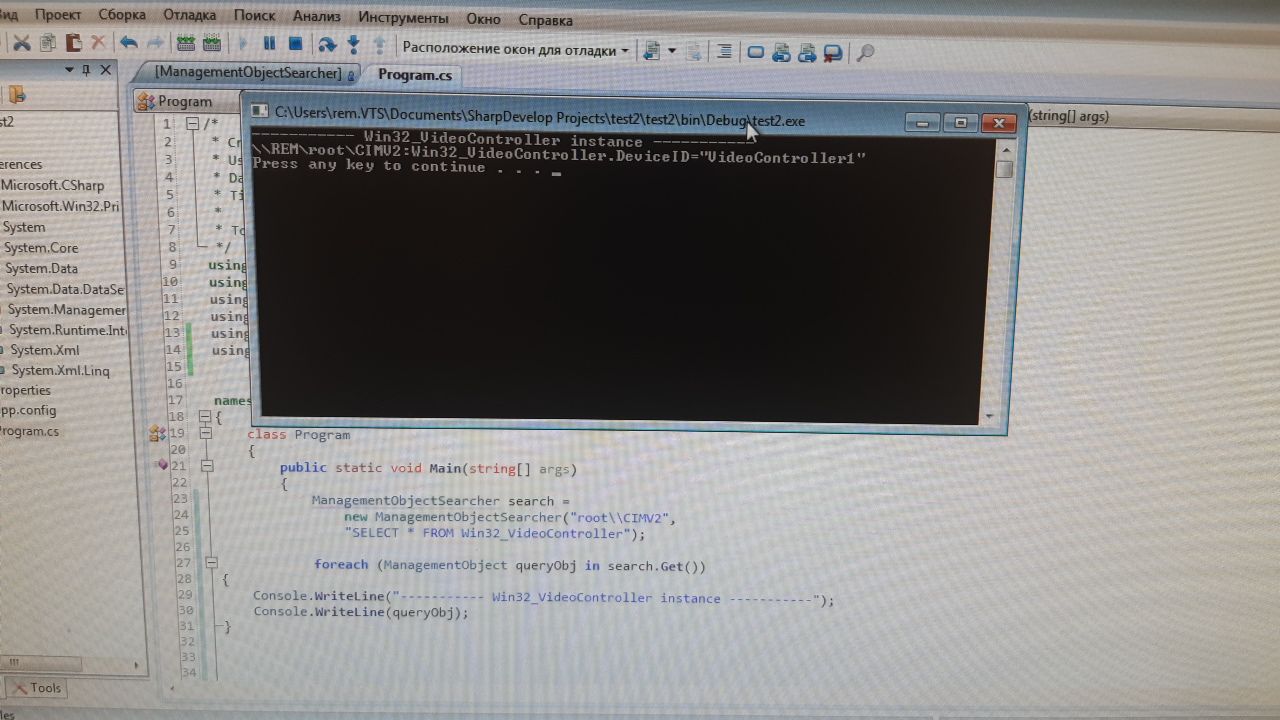Open the Tools tab at bottom left

pyautogui.click(x=38, y=687)
